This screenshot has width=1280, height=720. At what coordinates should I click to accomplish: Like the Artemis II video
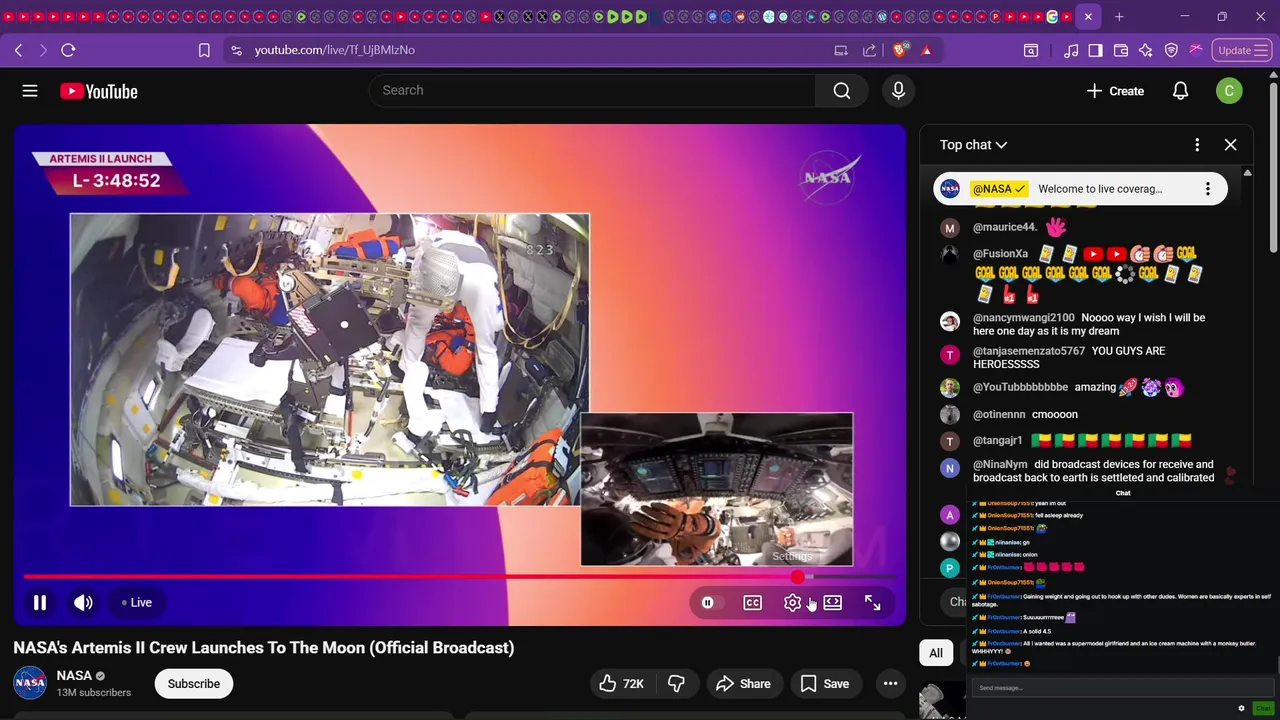point(620,684)
